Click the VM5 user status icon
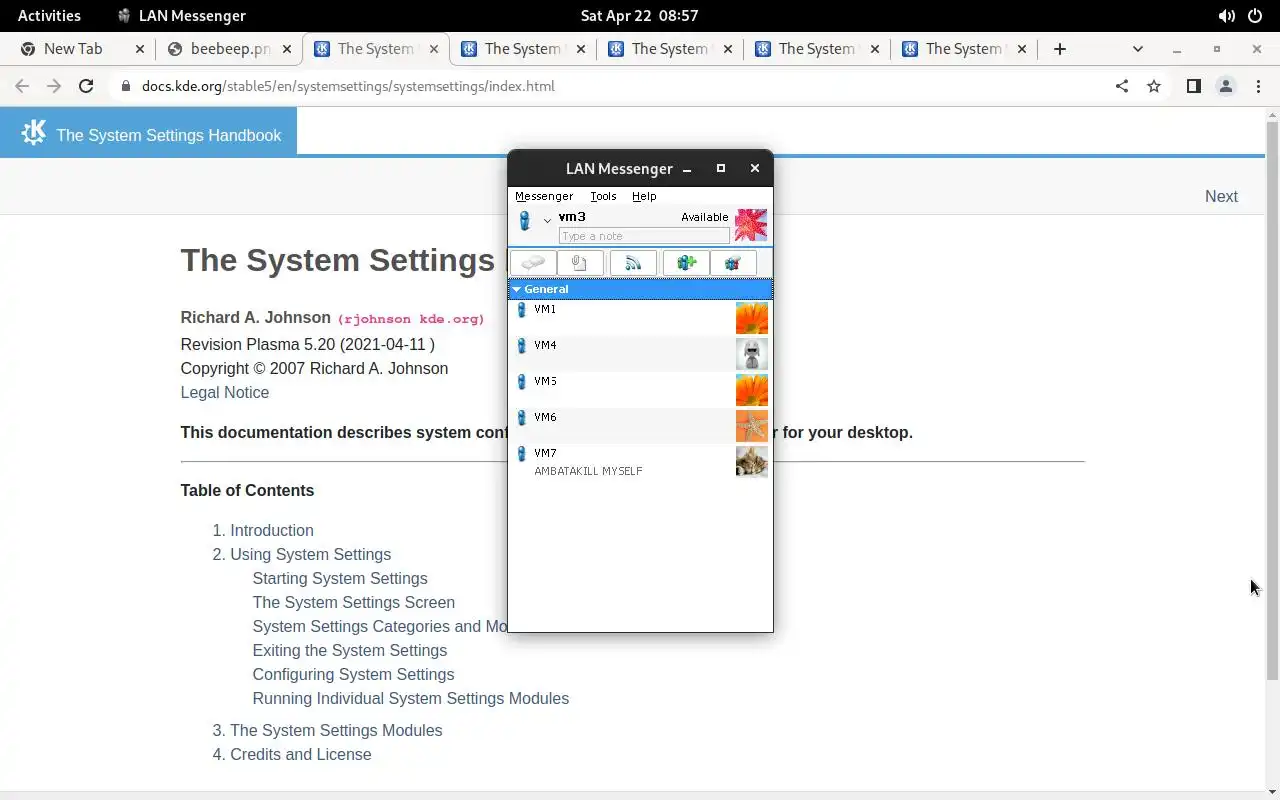Screen dimensions: 1280x800 521,382
